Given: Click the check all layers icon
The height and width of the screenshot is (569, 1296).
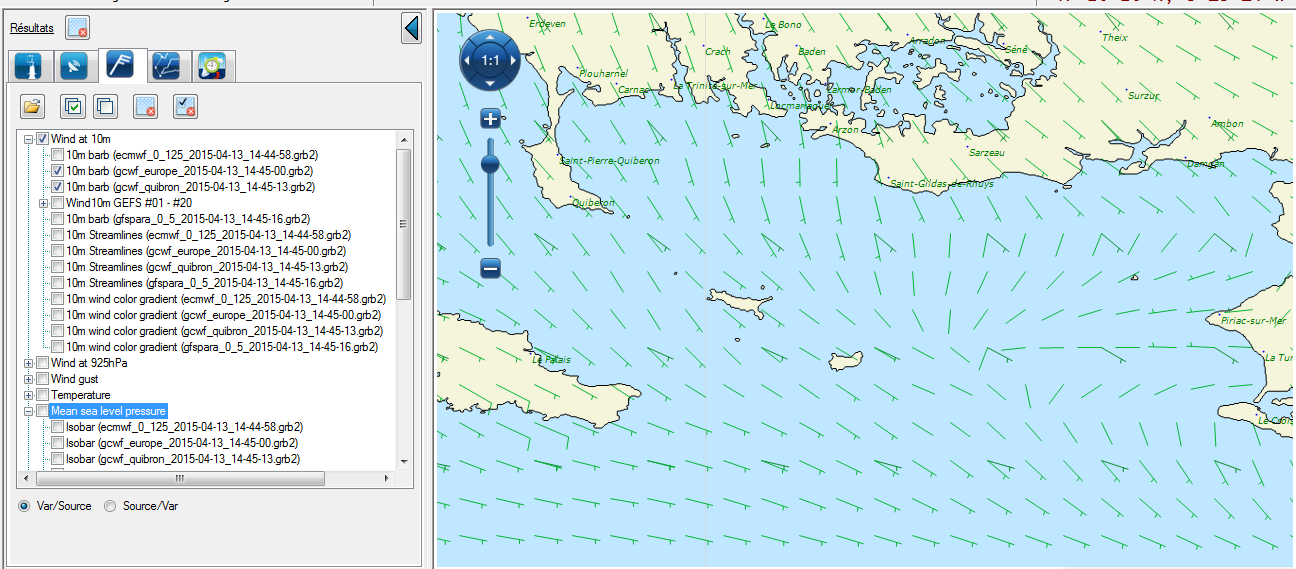Looking at the screenshot, I should point(72,106).
